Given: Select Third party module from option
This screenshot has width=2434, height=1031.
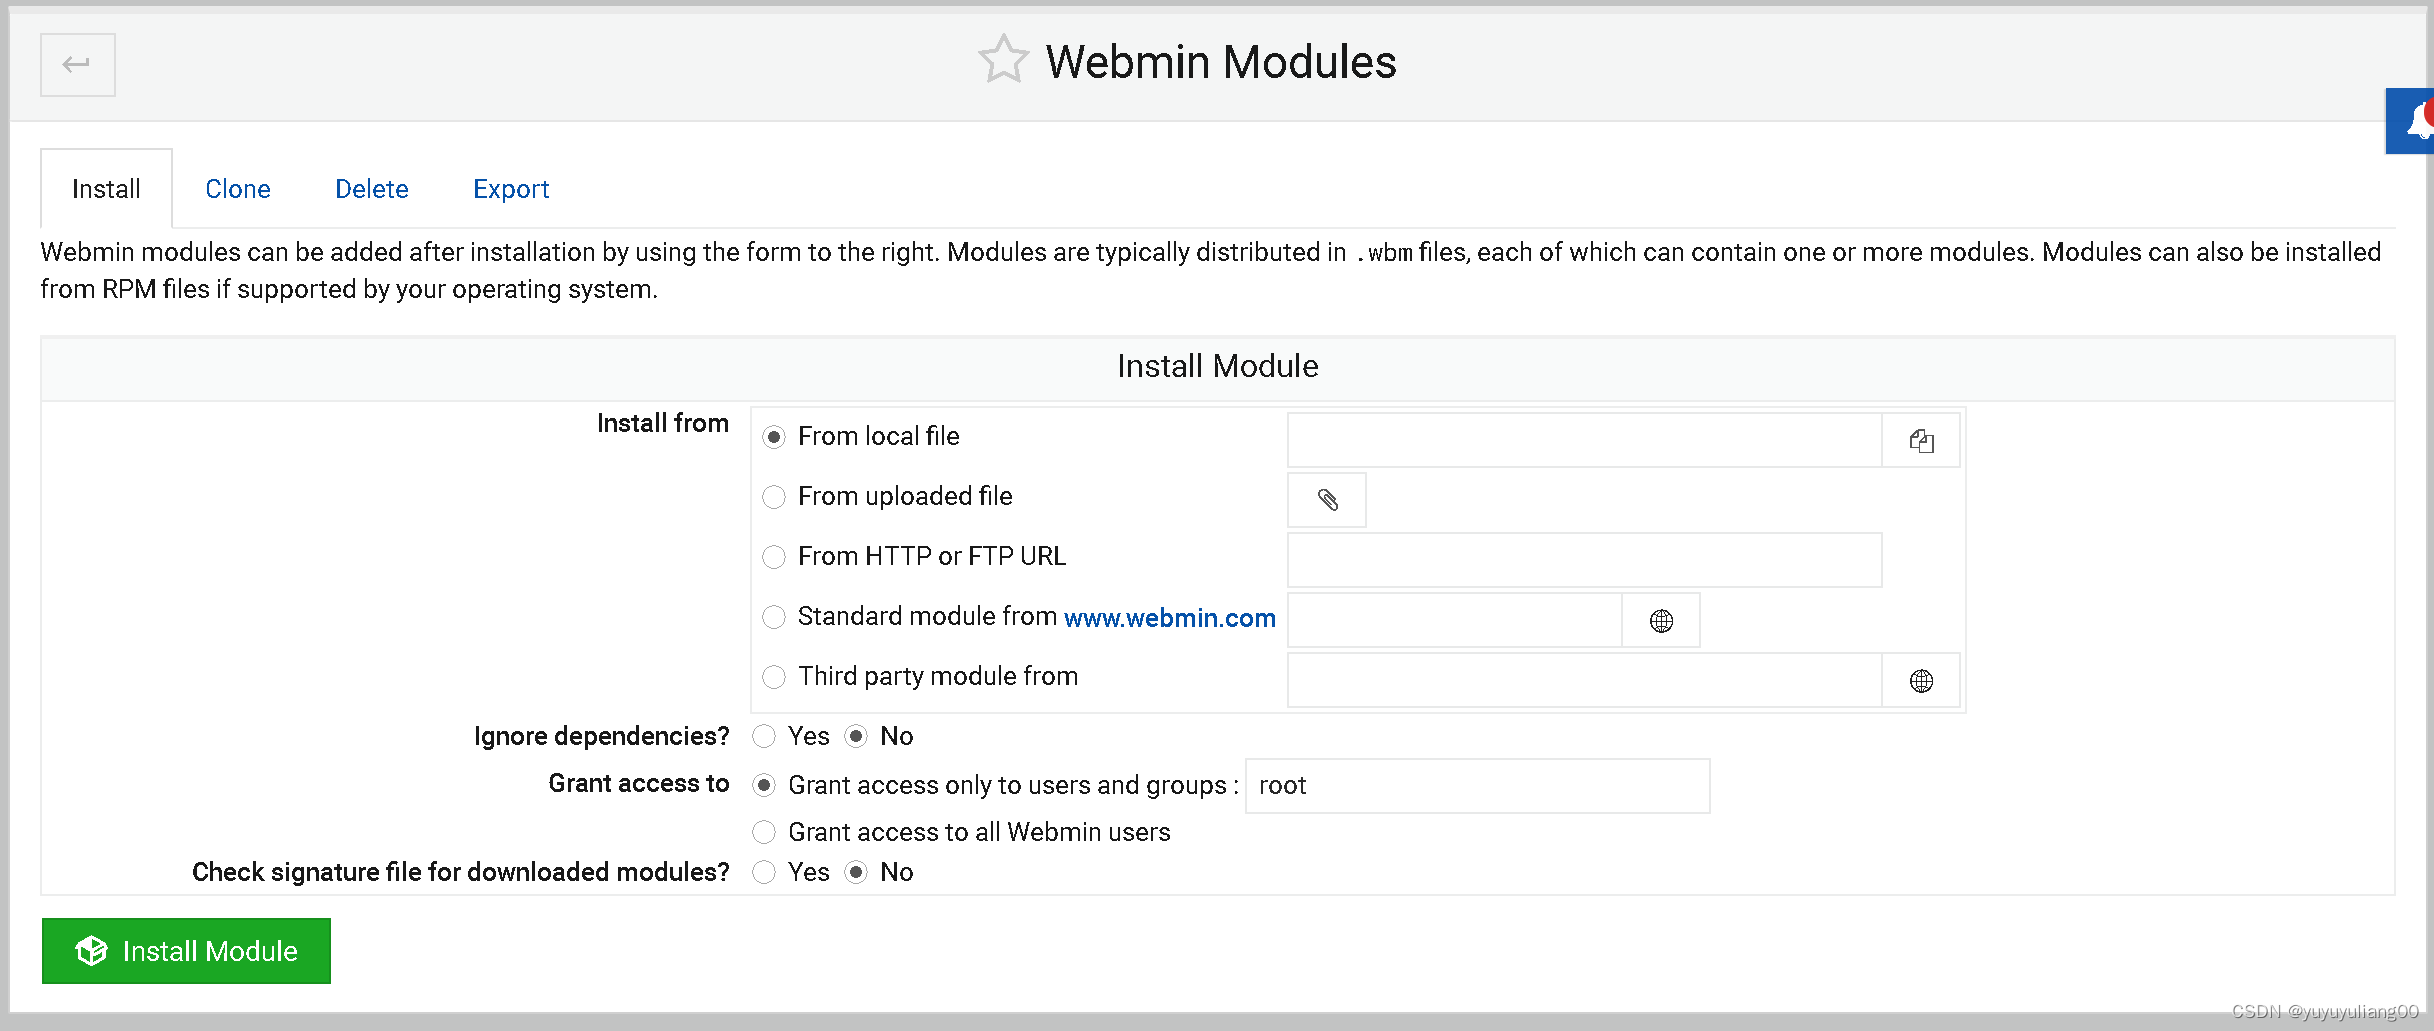Looking at the screenshot, I should point(774,677).
